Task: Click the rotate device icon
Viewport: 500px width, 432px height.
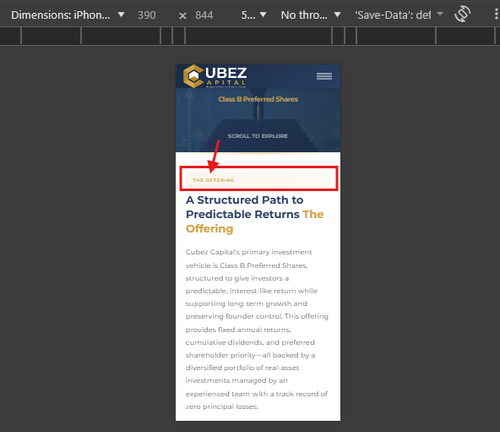Action: pyautogui.click(x=462, y=14)
